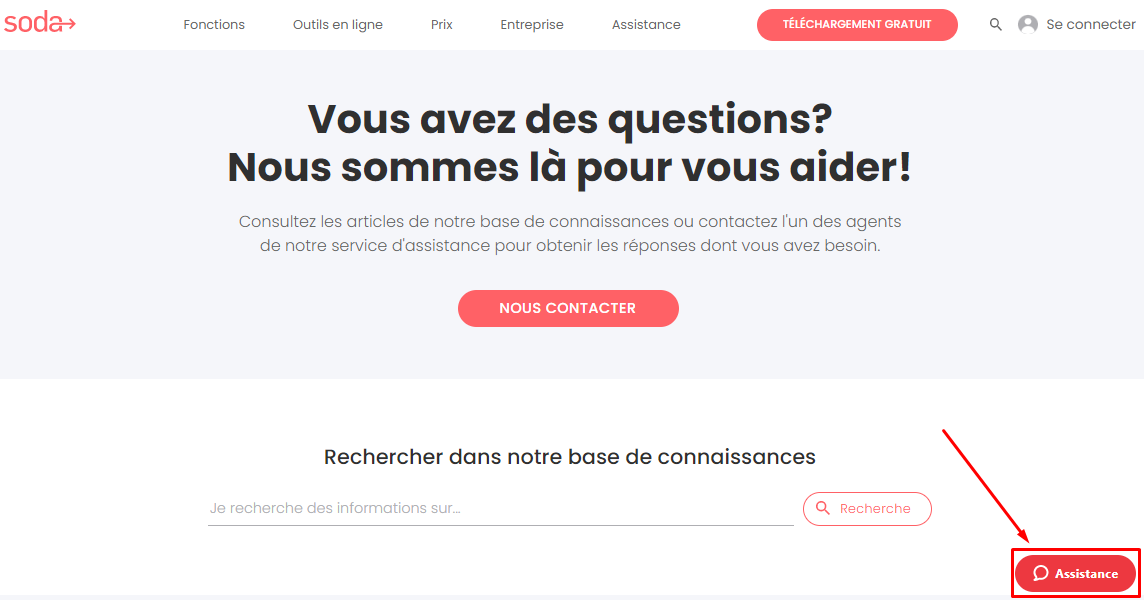Go to the Prix page
The height and width of the screenshot is (600, 1144).
tap(441, 24)
